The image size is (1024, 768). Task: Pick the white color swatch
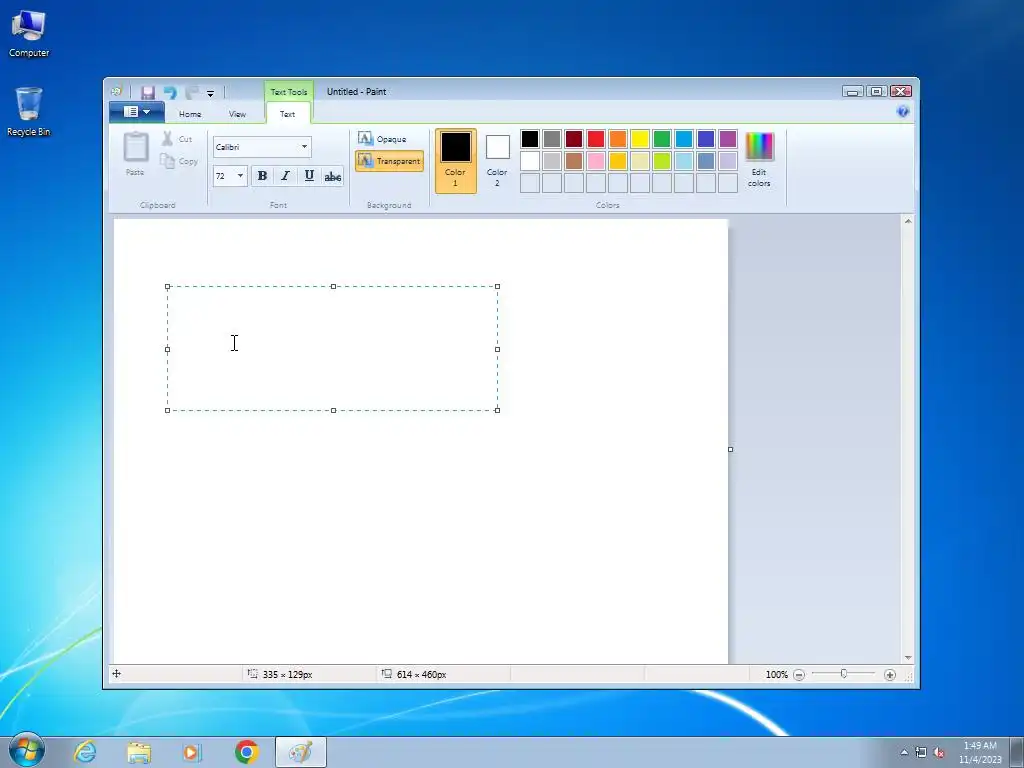click(530, 161)
